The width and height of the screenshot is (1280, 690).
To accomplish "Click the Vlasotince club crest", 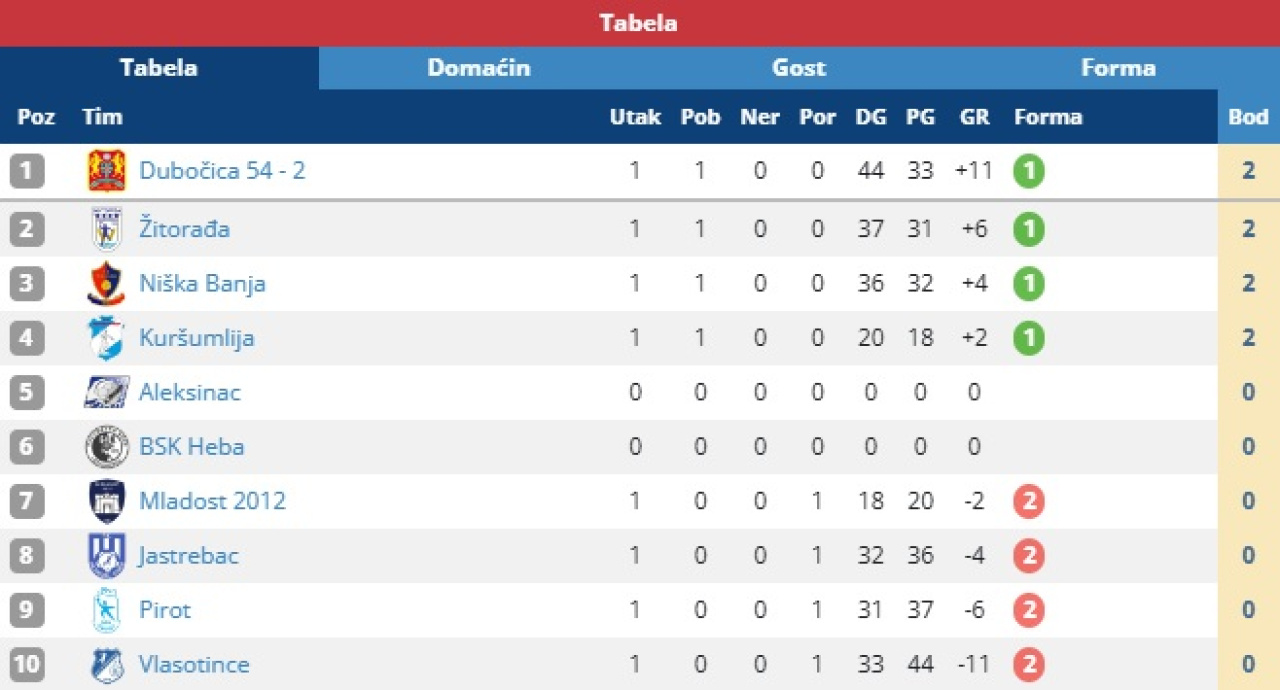I will click(x=106, y=665).
